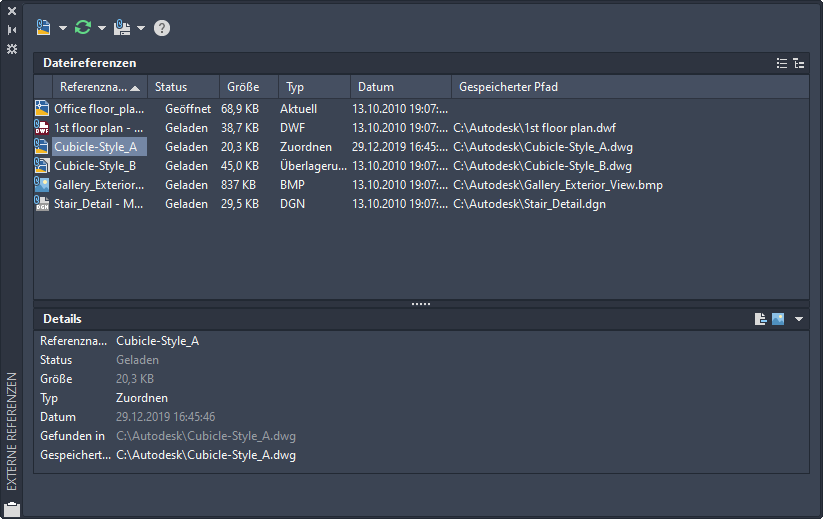Switch file references to list view
The image size is (823, 519).
[782, 63]
